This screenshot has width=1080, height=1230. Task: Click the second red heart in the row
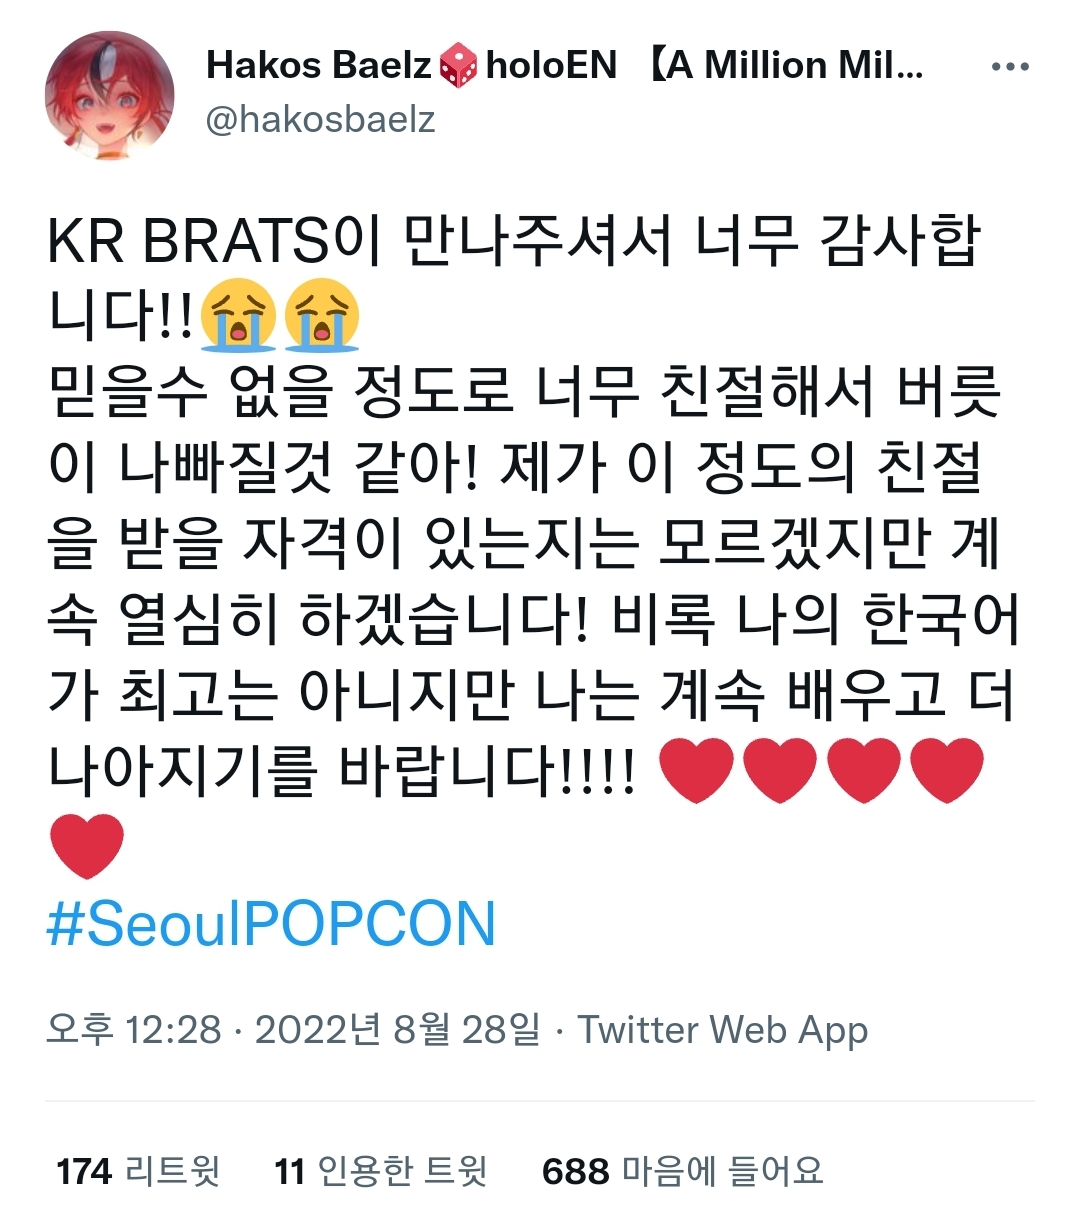781,770
